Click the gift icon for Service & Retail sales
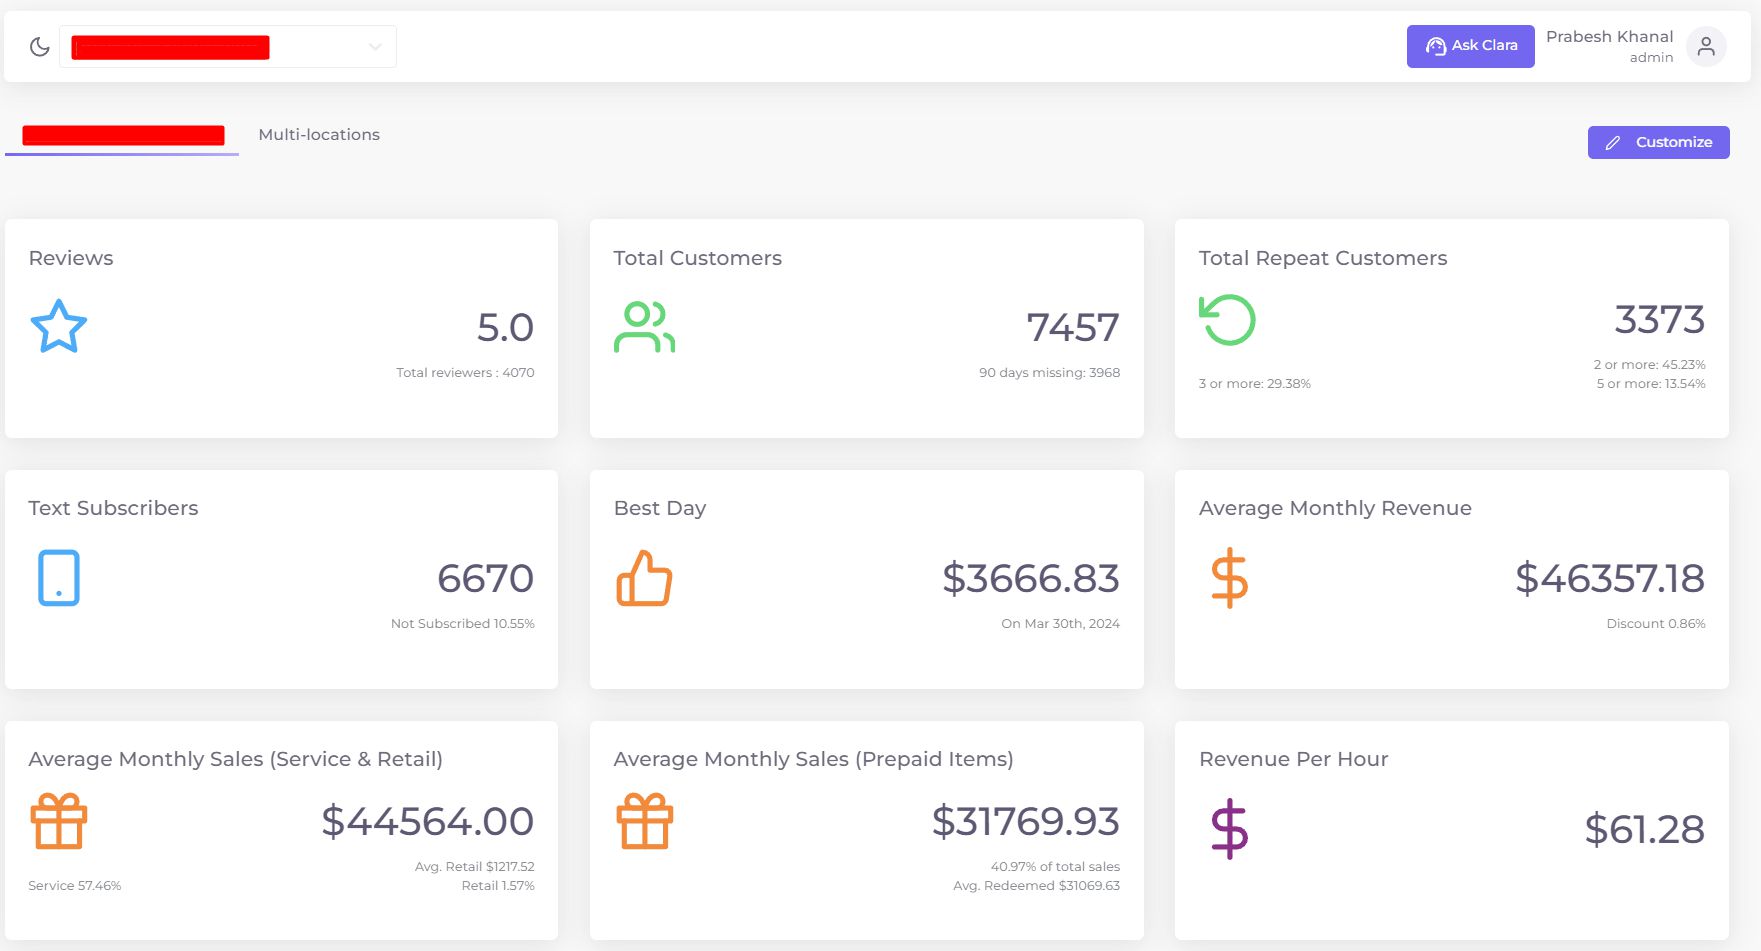The height and width of the screenshot is (951, 1761). pos(59,822)
